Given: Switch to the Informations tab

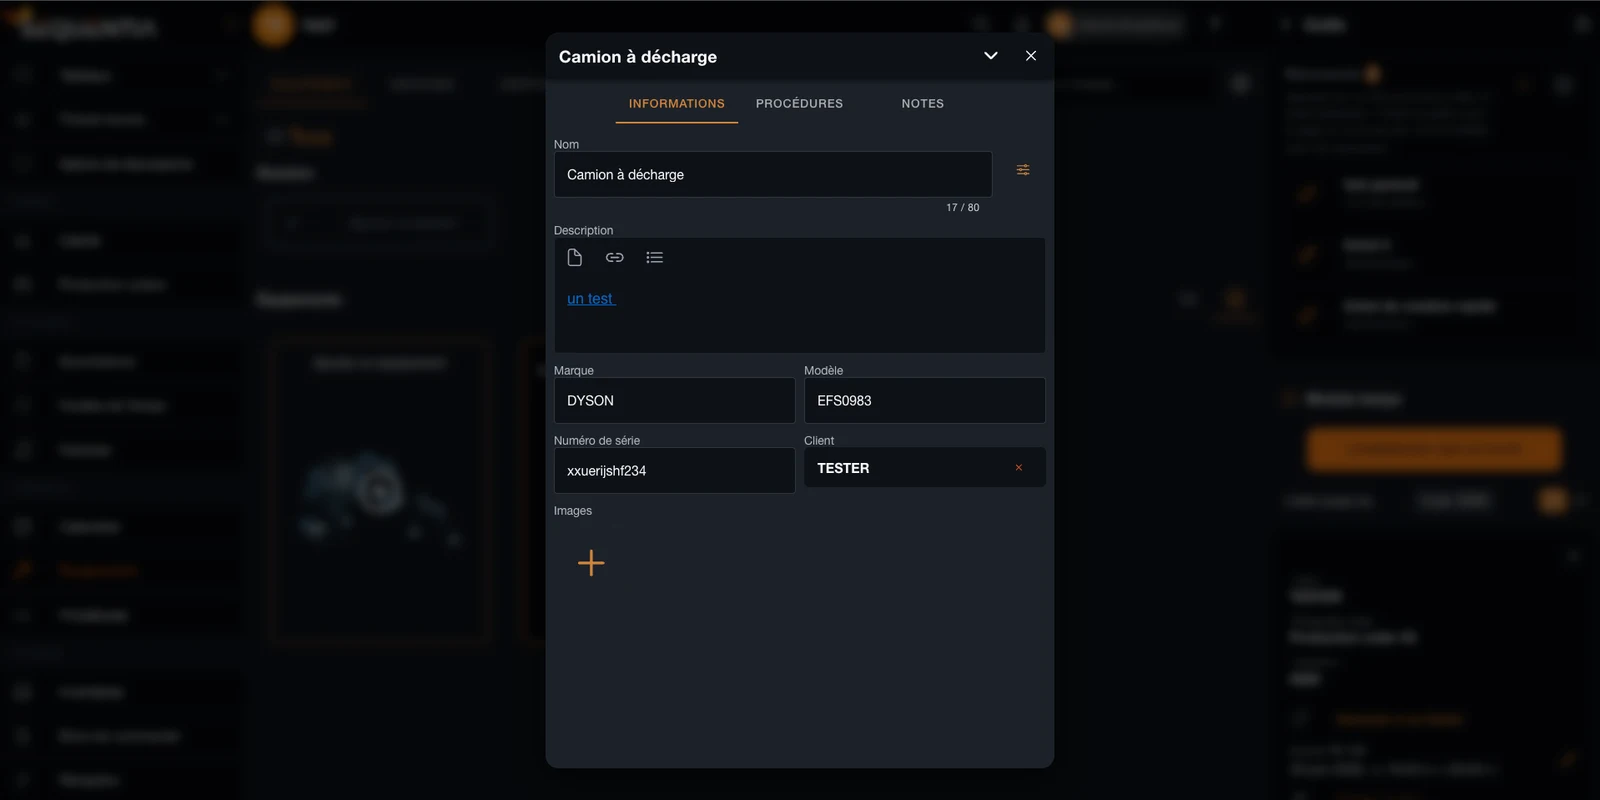Looking at the screenshot, I should click(677, 104).
